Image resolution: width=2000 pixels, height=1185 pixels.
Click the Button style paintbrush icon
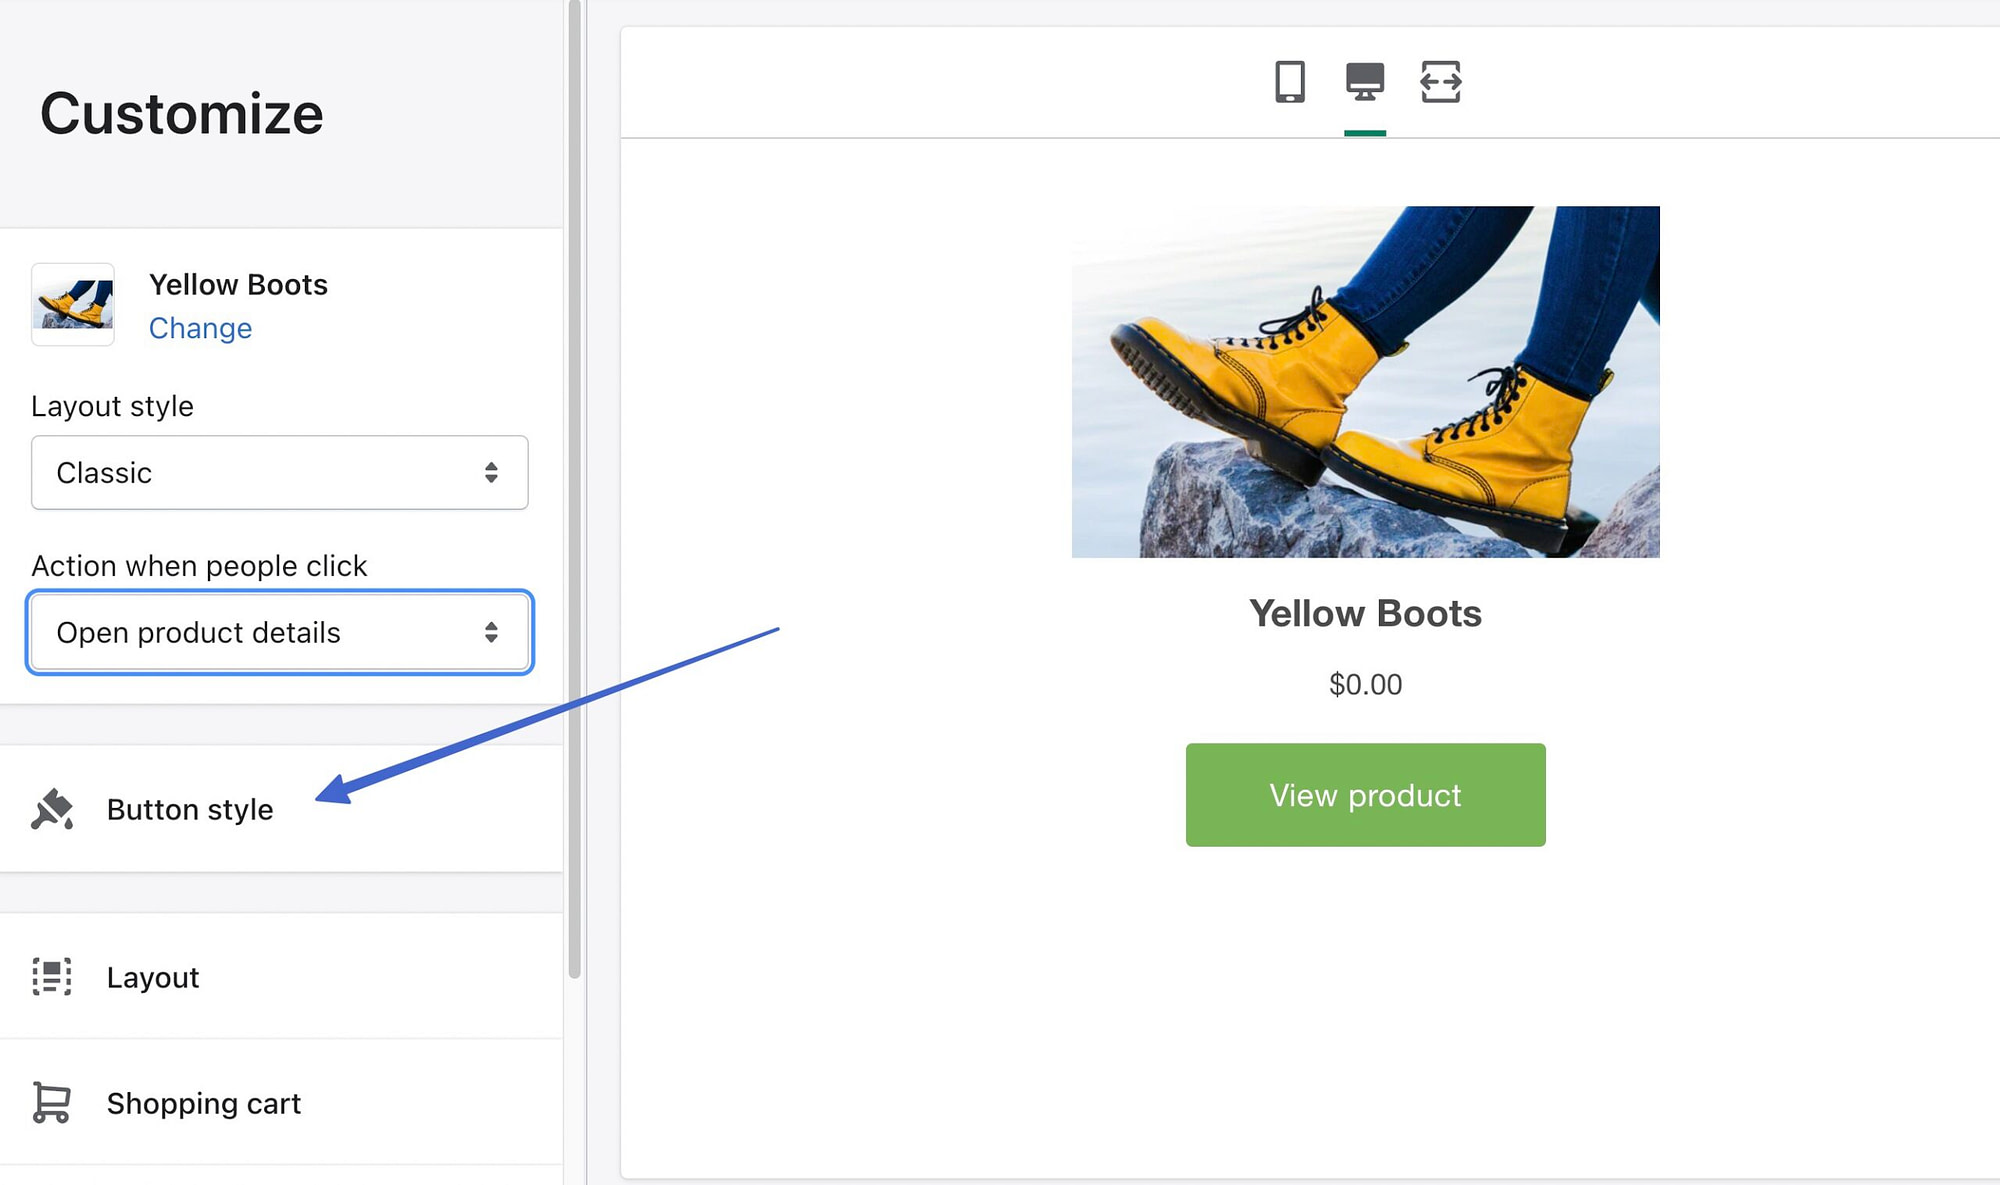point(52,809)
